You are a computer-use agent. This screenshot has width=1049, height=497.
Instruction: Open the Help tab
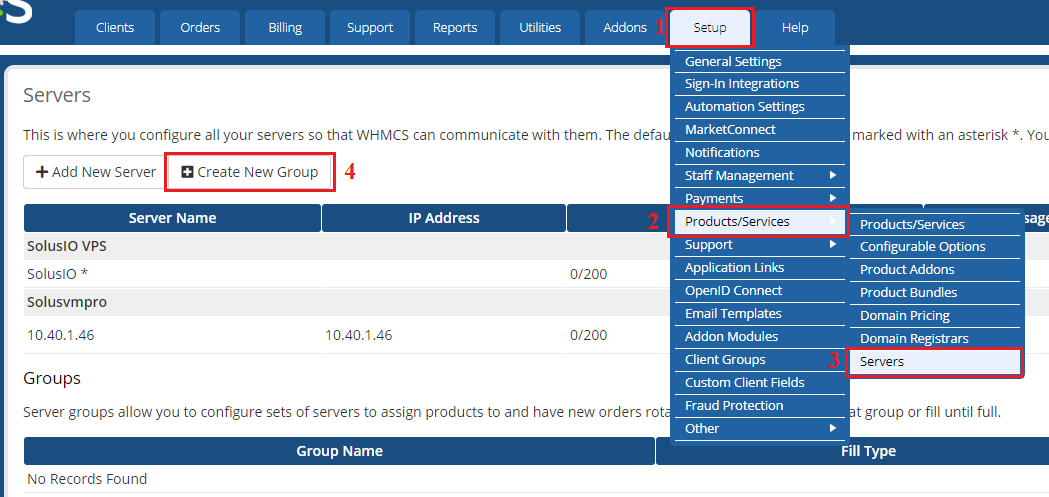click(x=795, y=28)
